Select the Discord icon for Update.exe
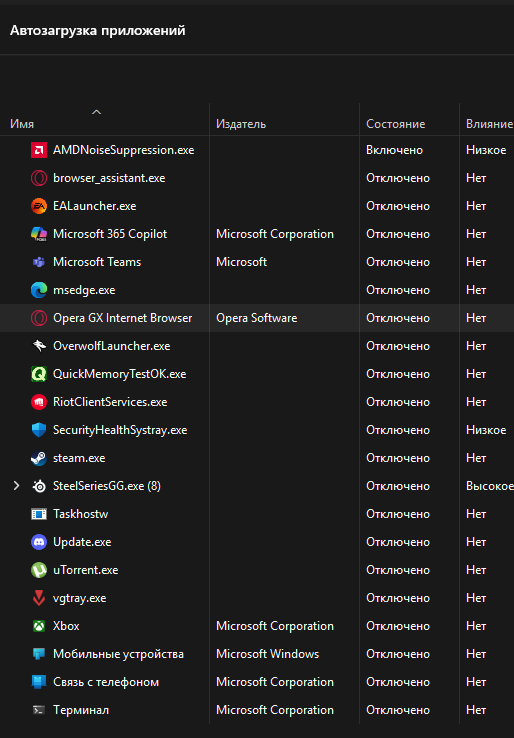 click(39, 542)
